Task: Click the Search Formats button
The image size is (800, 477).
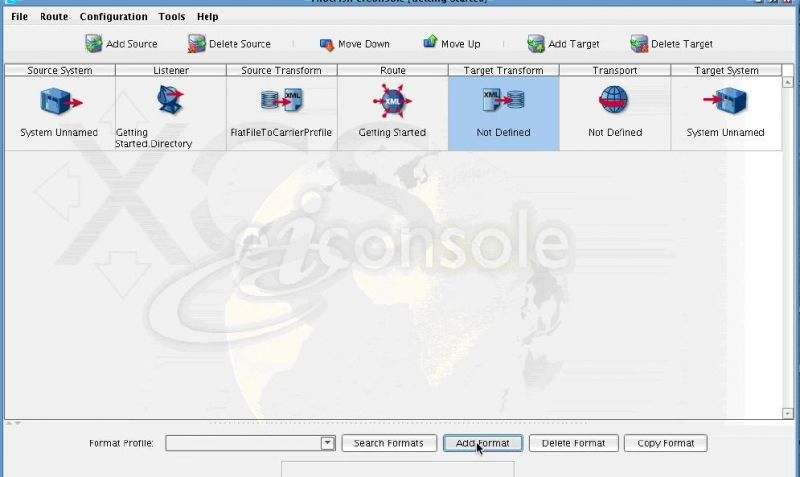Action: (x=389, y=443)
